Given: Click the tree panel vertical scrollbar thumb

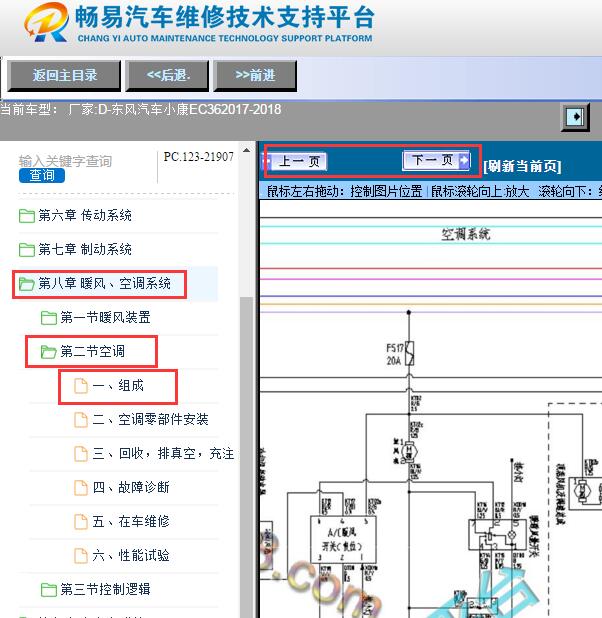Looking at the screenshot, I should tap(246, 457).
